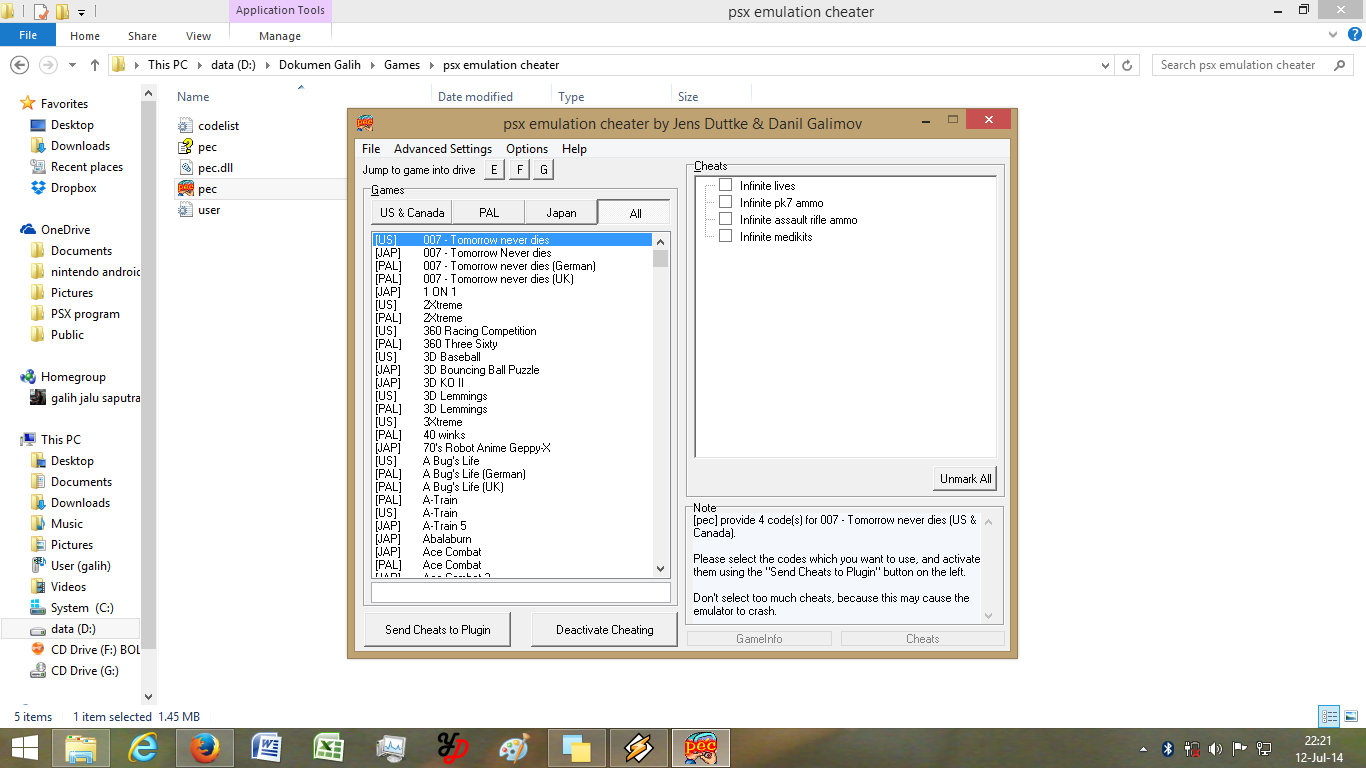The height and width of the screenshot is (768, 1366).
Task: Go back in Explorer navigation
Action: [x=19, y=65]
